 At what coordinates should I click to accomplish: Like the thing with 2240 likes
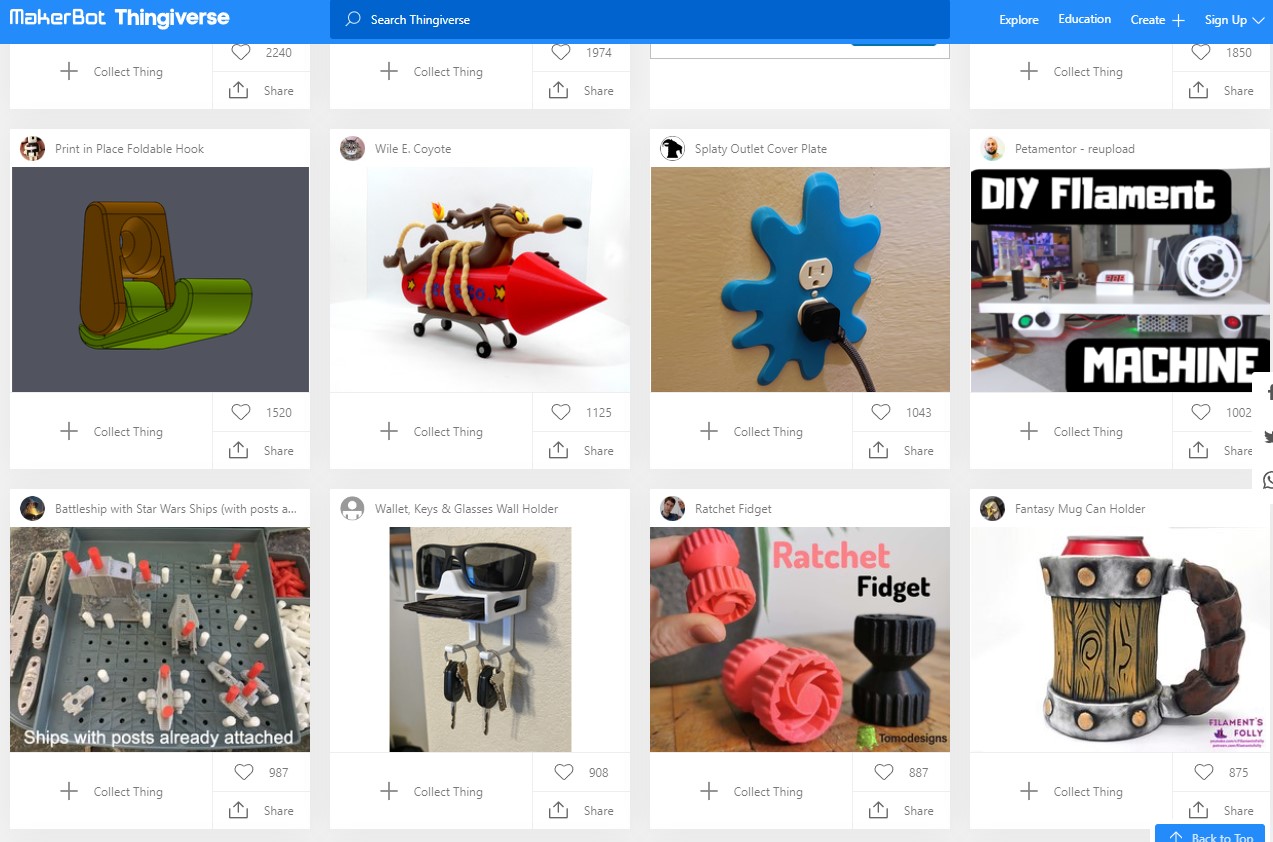[241, 52]
